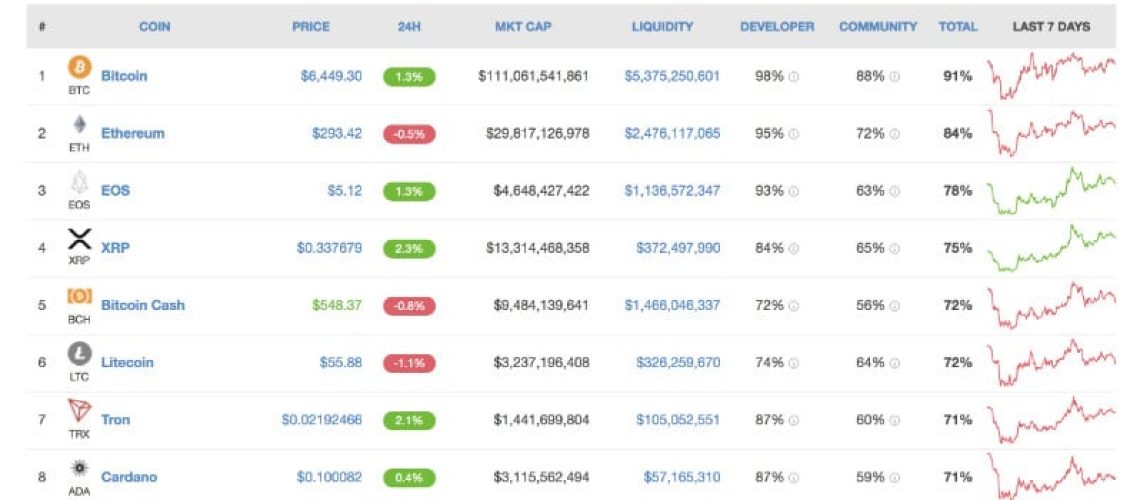The image size is (1140, 500).
Task: Open info icon beside Ethereum developer 95%
Action: (x=794, y=134)
